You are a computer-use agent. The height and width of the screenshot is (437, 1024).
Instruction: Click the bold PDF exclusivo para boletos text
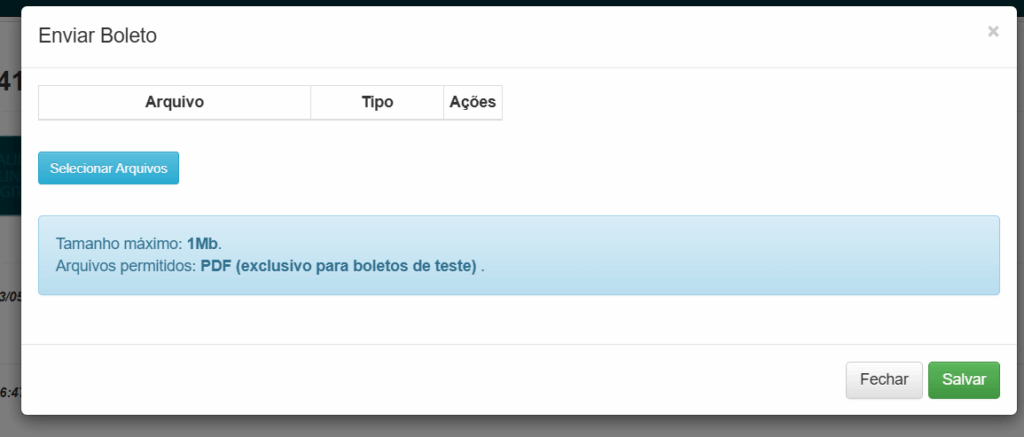[338, 267]
